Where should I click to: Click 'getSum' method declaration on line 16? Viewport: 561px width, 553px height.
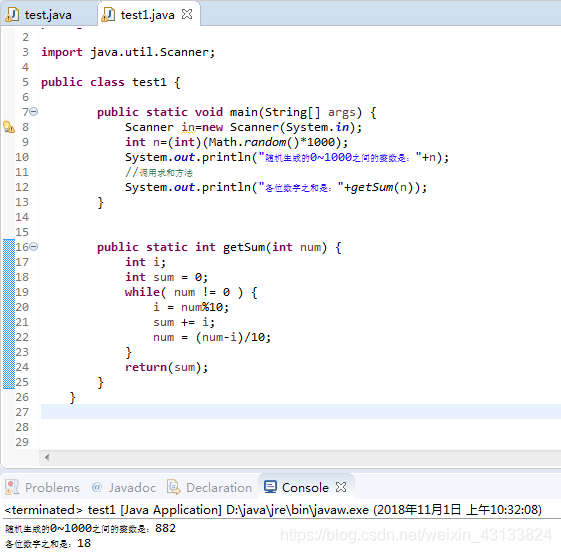click(244, 247)
